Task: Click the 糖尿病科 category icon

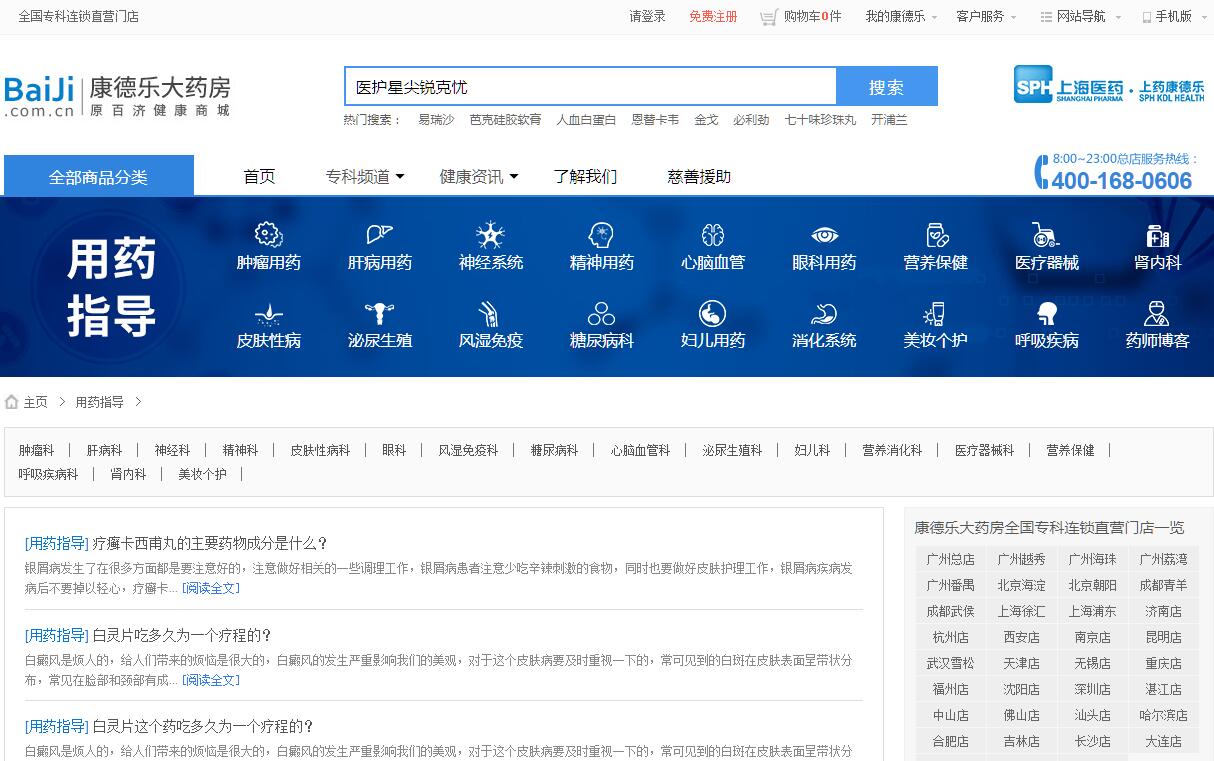Action: pos(601,314)
